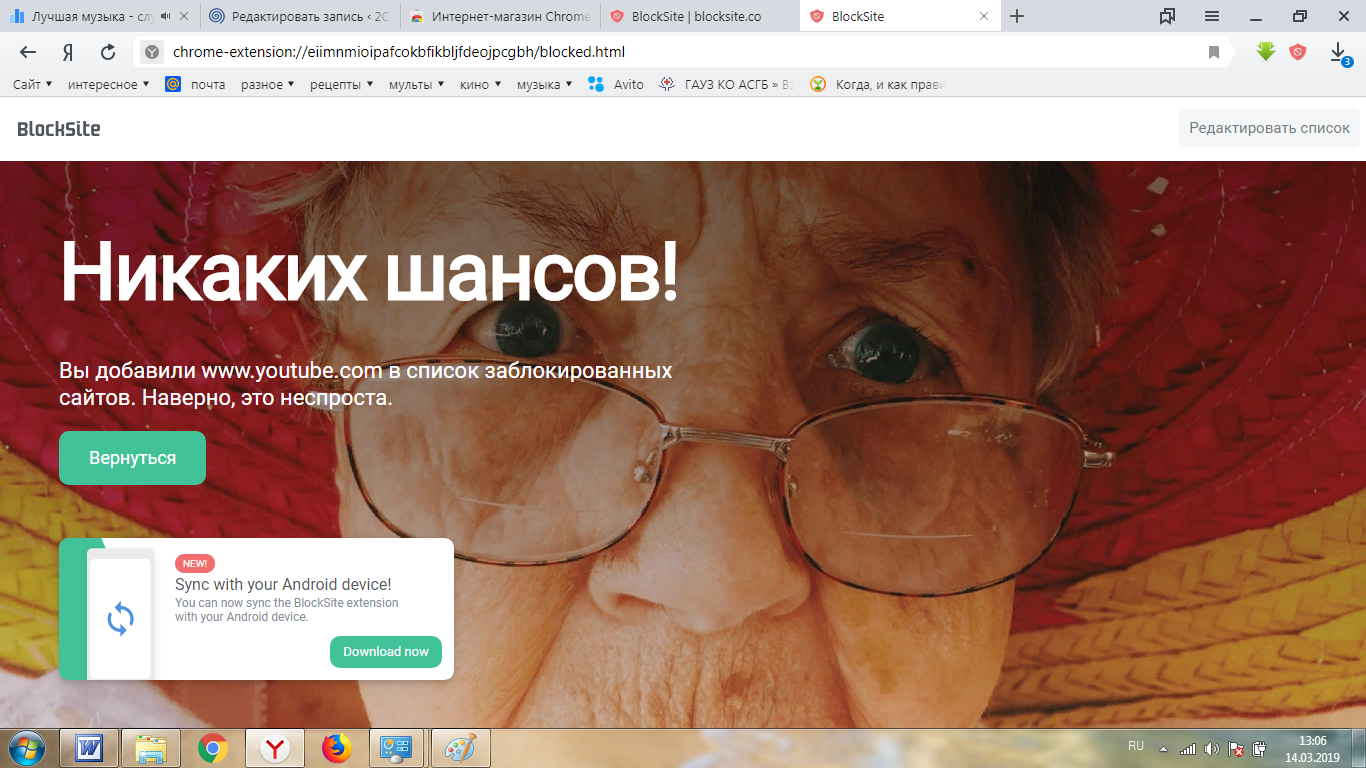Bookmark this page with the flag icon
1366x768 pixels.
1214,52
